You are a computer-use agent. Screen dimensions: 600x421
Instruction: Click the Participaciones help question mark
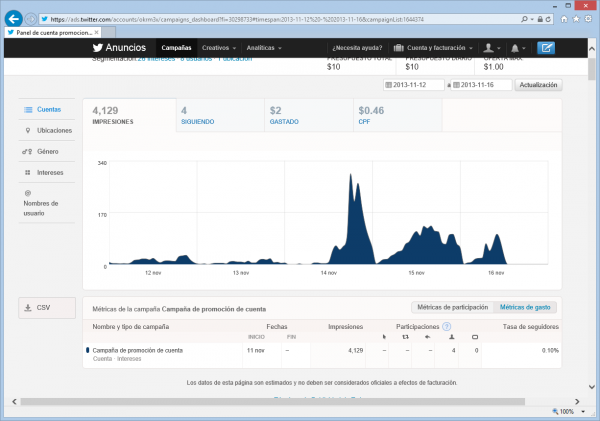pyautogui.click(x=447, y=326)
